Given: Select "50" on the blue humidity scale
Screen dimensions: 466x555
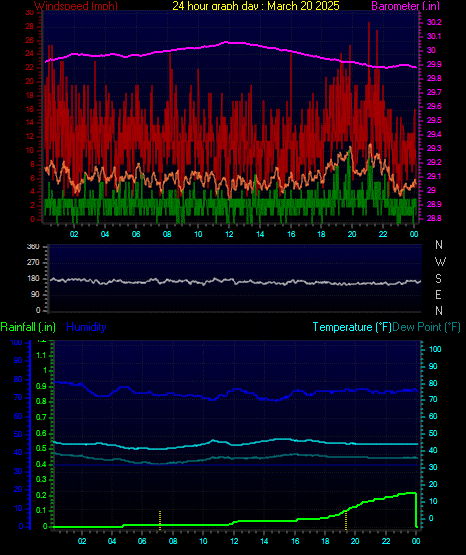Looking at the screenshot, I should [x=18, y=434].
